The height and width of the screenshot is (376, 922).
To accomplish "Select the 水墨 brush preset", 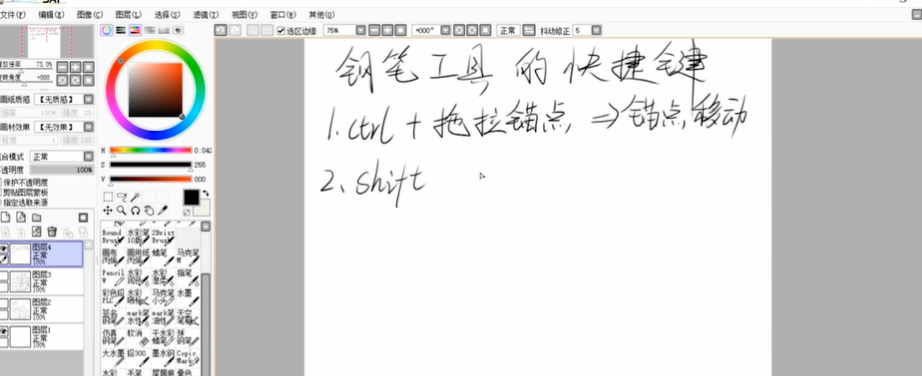I will point(188,297).
